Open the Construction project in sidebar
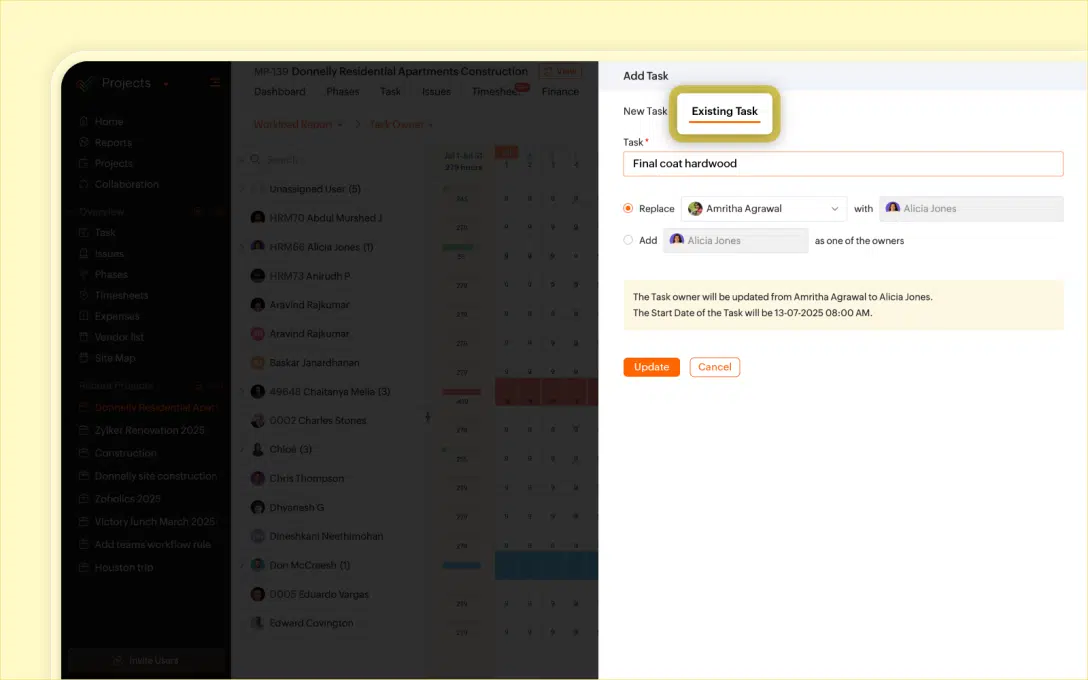Image resolution: width=1088 pixels, height=680 pixels. tap(126, 453)
